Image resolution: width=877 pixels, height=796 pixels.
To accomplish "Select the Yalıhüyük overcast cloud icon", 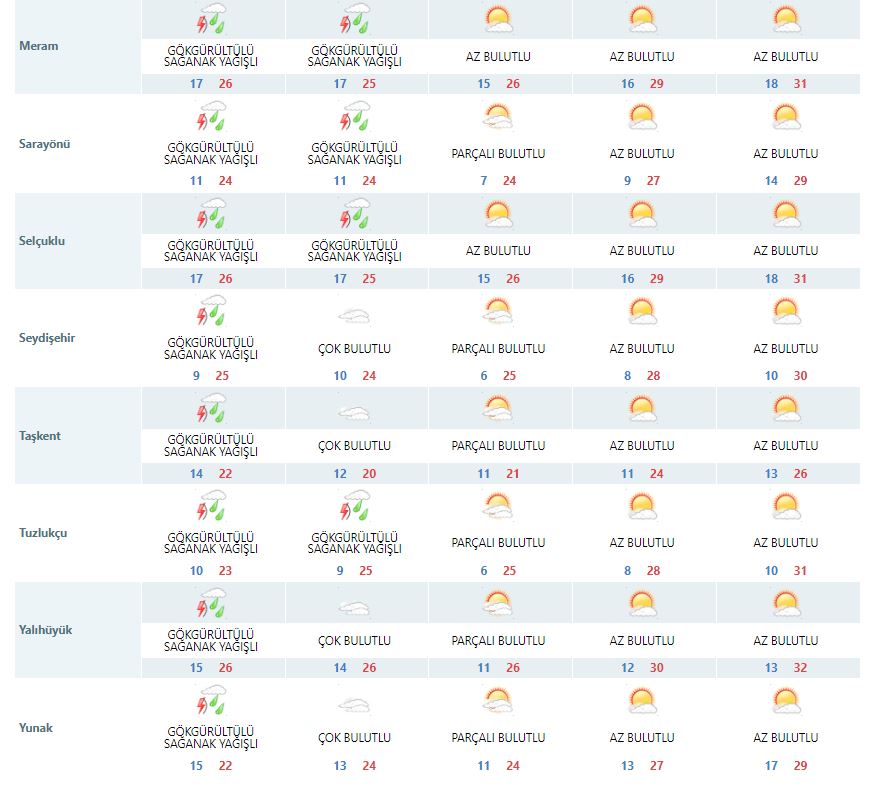I will [x=355, y=608].
